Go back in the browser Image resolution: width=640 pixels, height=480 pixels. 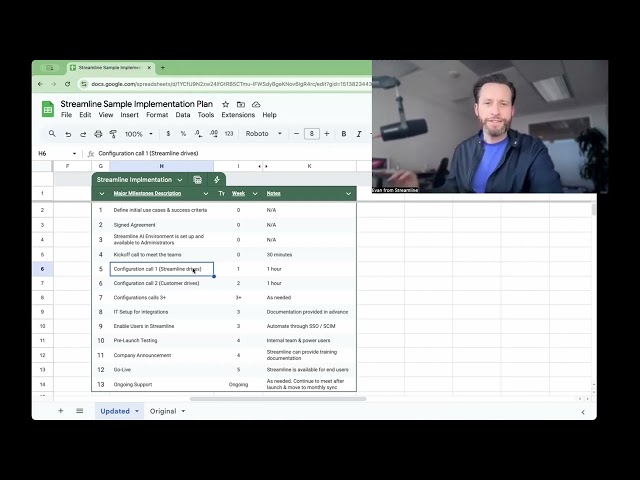pyautogui.click(x=40, y=84)
